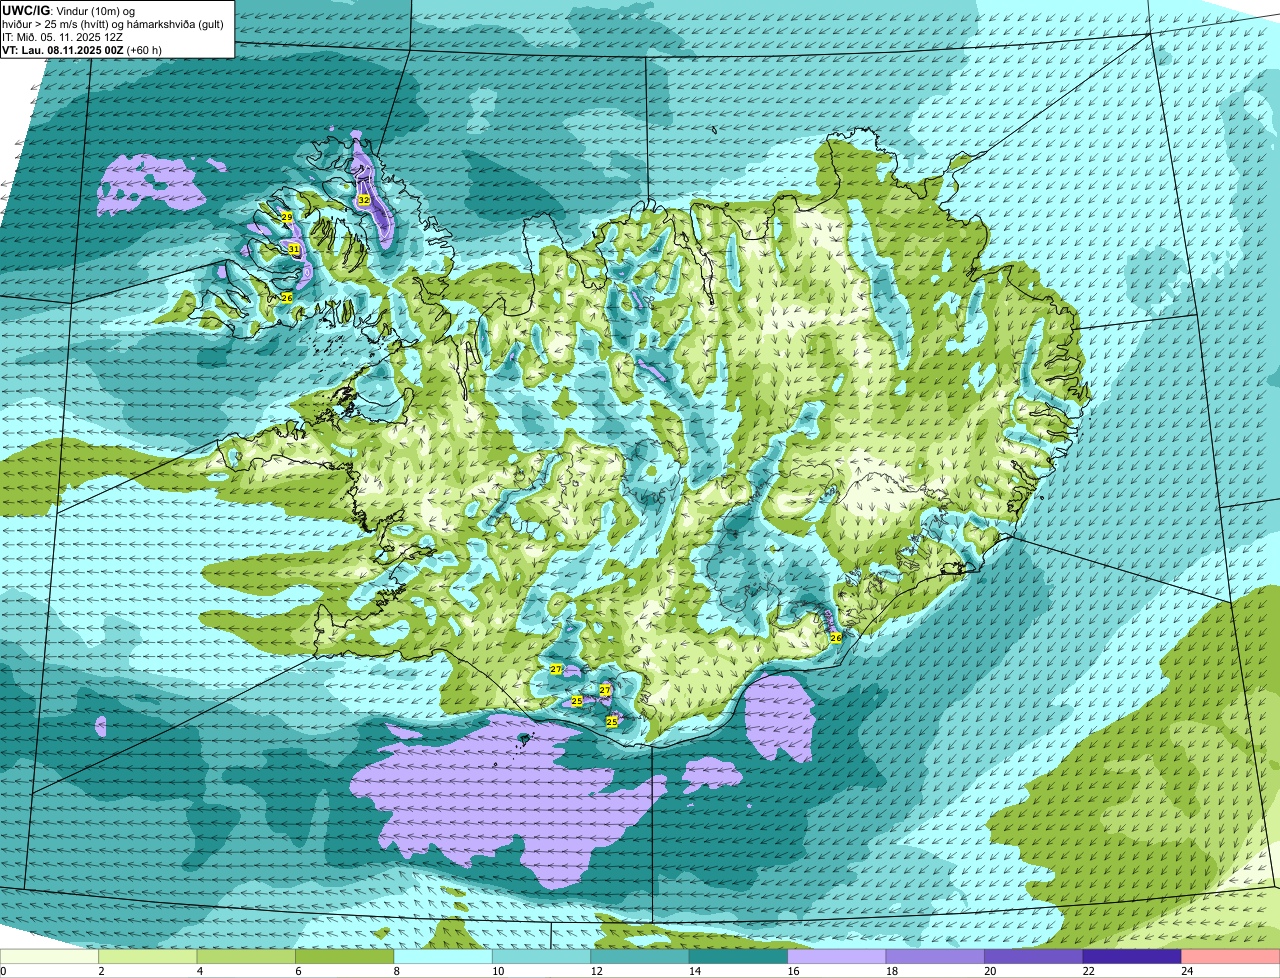Pick the 4–6 m/s green legend swatch

[x=247, y=956]
